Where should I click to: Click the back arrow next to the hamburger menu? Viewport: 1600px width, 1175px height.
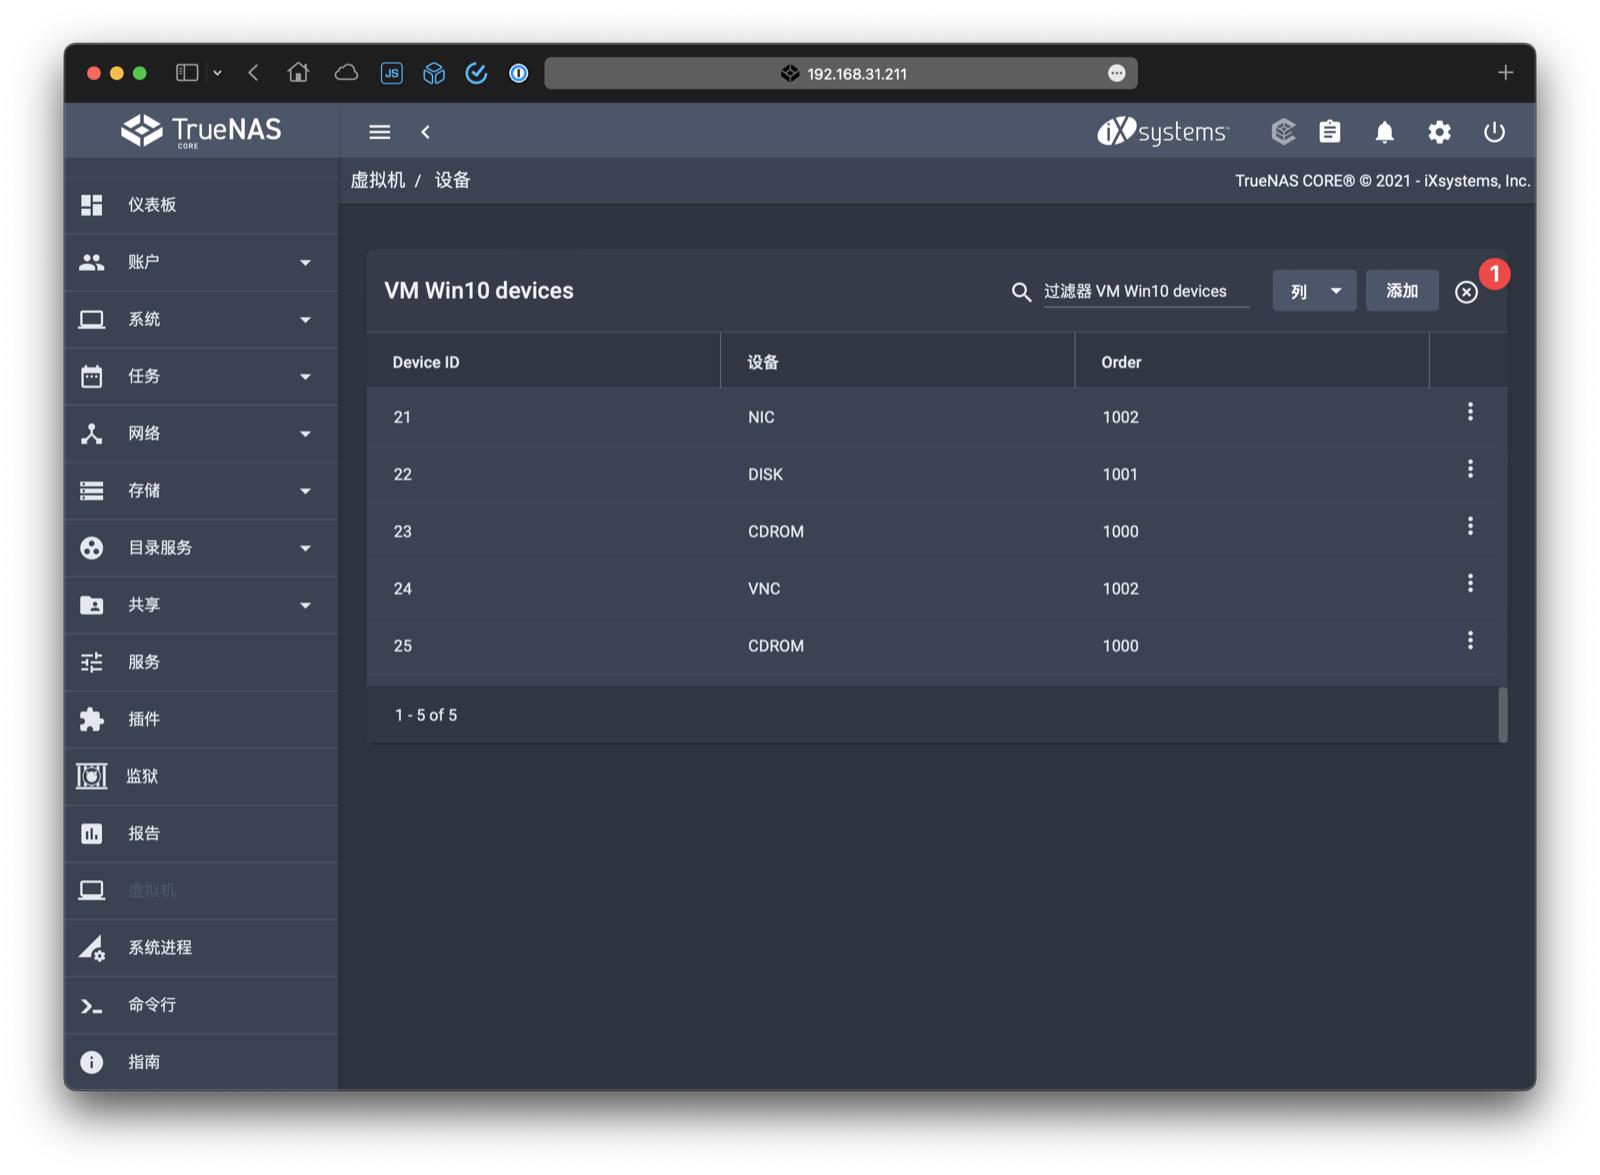tap(426, 131)
